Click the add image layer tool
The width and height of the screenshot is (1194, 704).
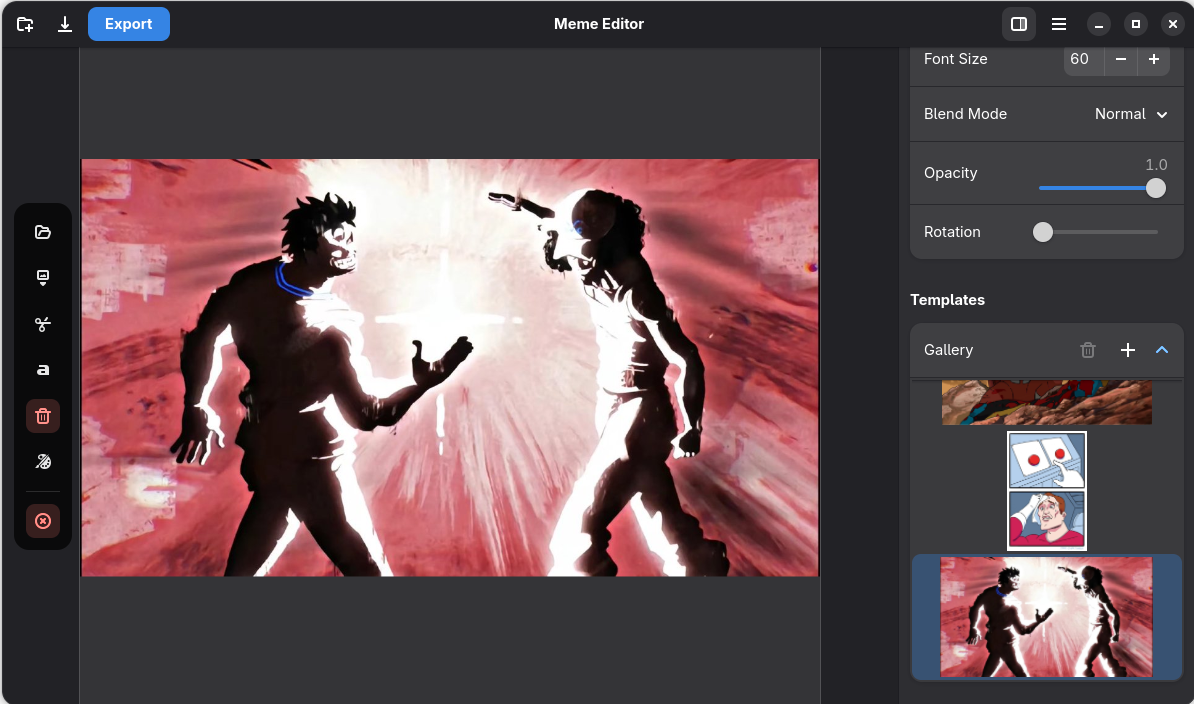(43, 278)
